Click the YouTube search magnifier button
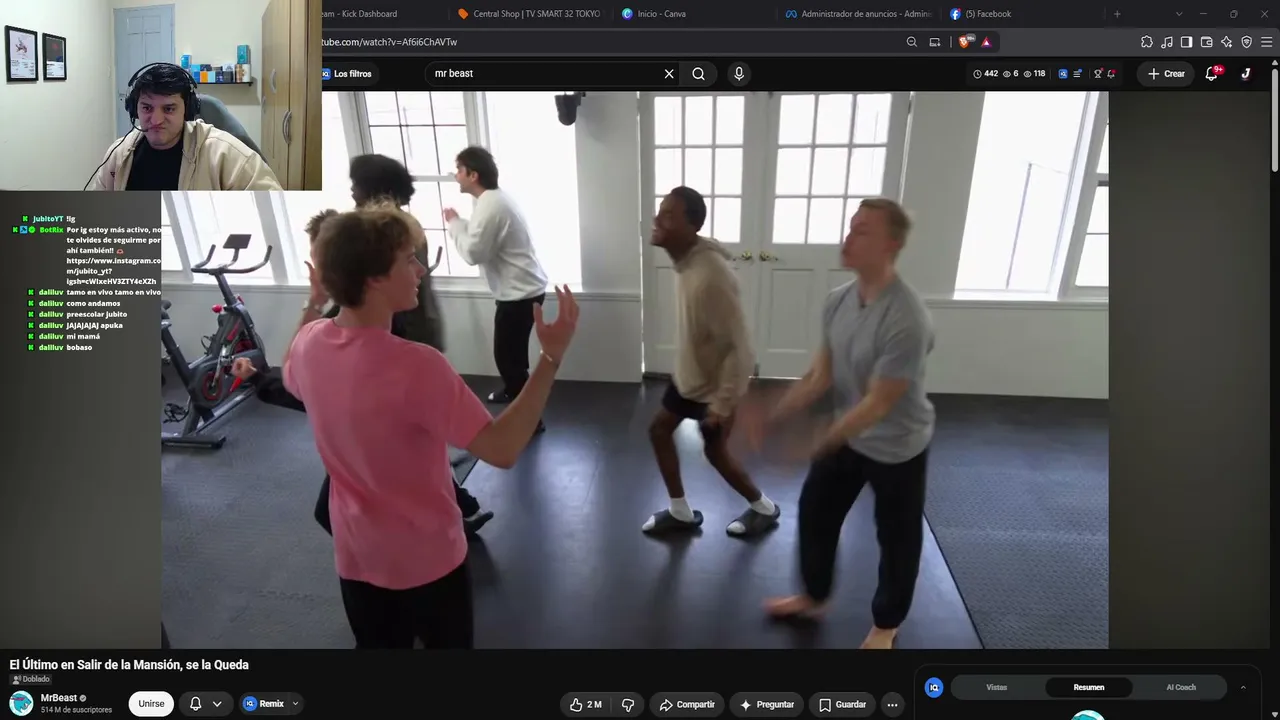Screen dimensions: 1280x720 699,73
